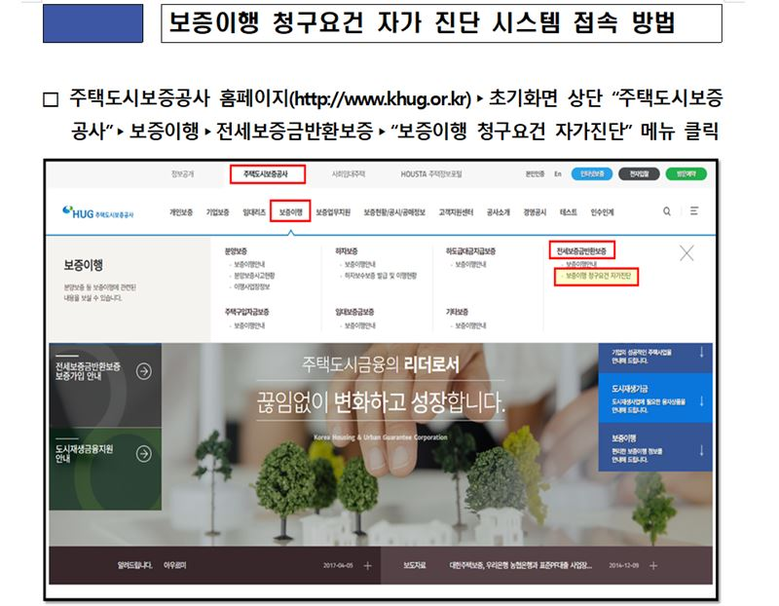Expand the 보증이행 side panel down arrow
This screenshot has height=606, width=779.
701,451
